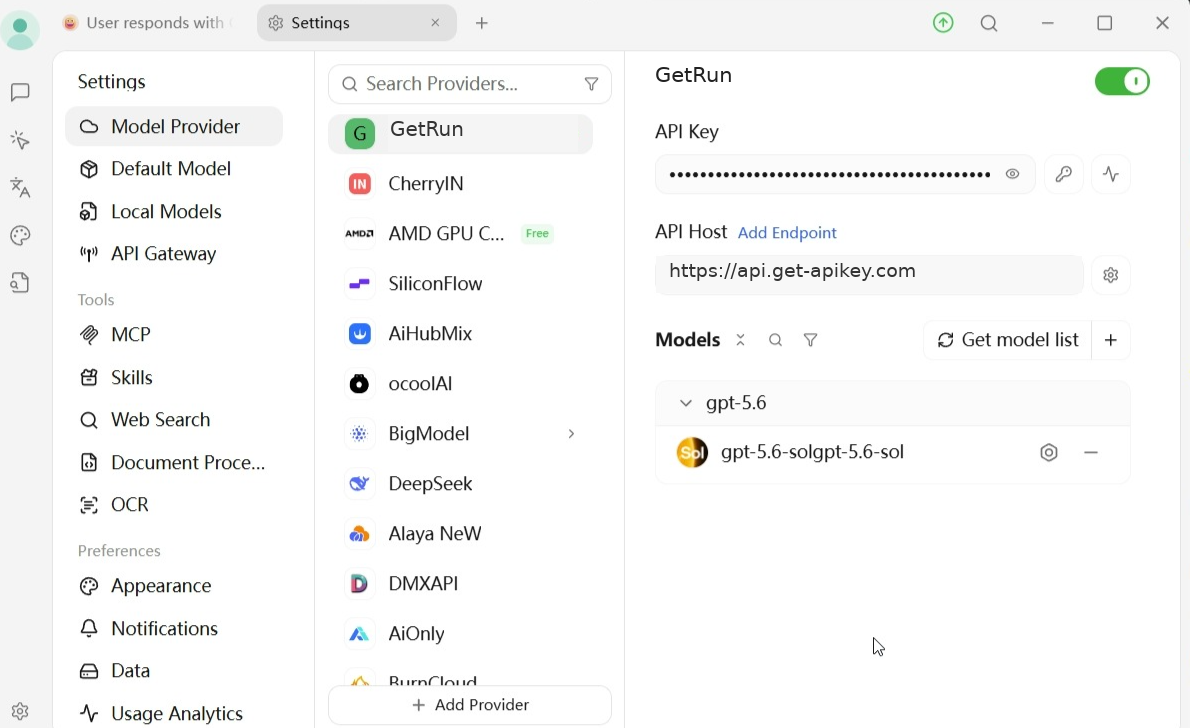The image size is (1190, 728).
Task: Click the Add Endpoint link
Action: pyautogui.click(x=787, y=233)
